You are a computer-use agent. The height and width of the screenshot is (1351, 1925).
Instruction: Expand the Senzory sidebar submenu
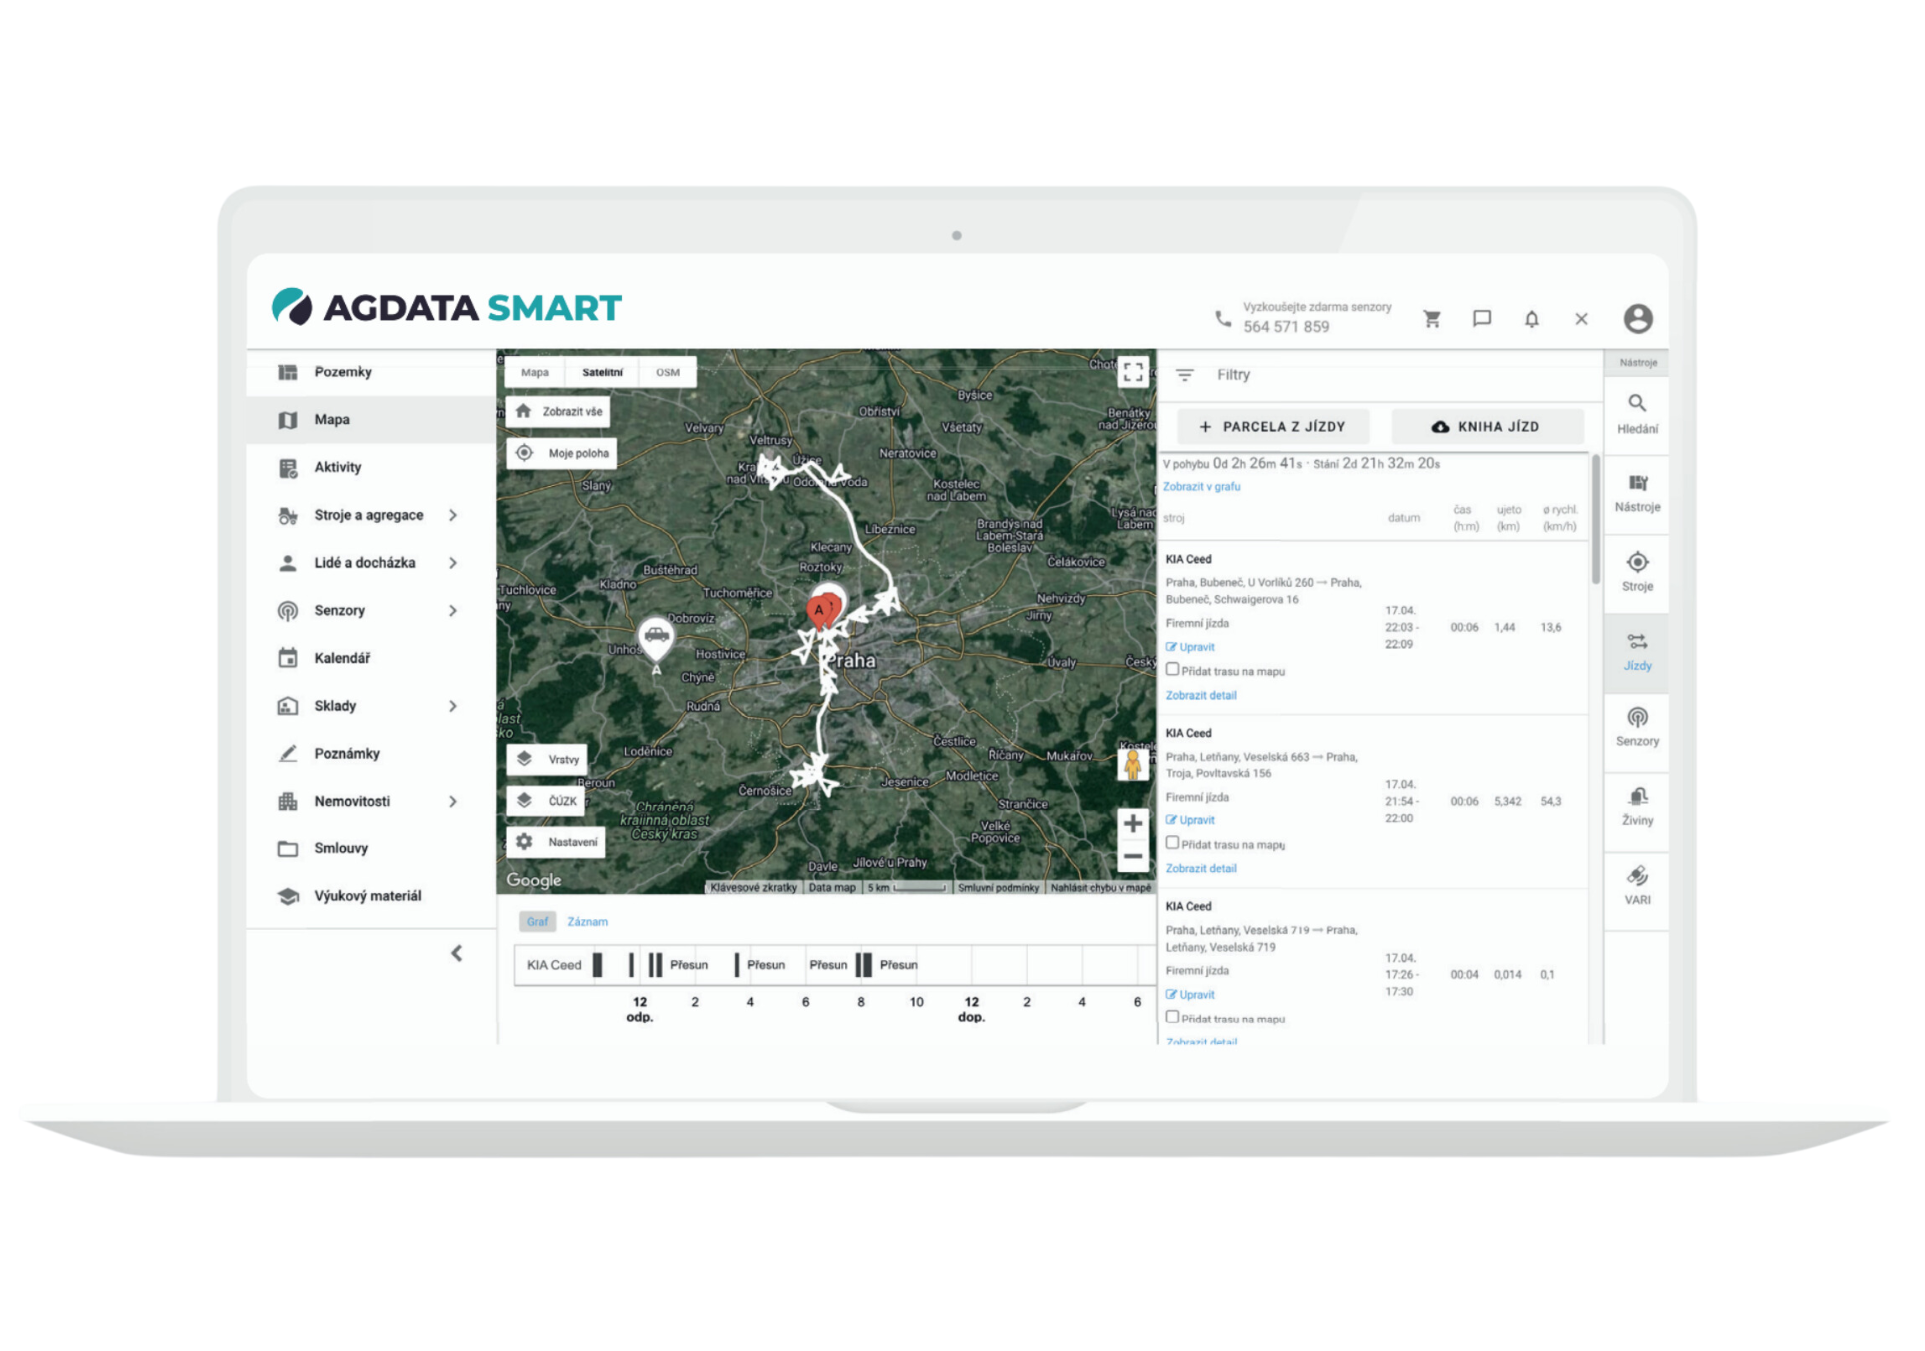[453, 611]
